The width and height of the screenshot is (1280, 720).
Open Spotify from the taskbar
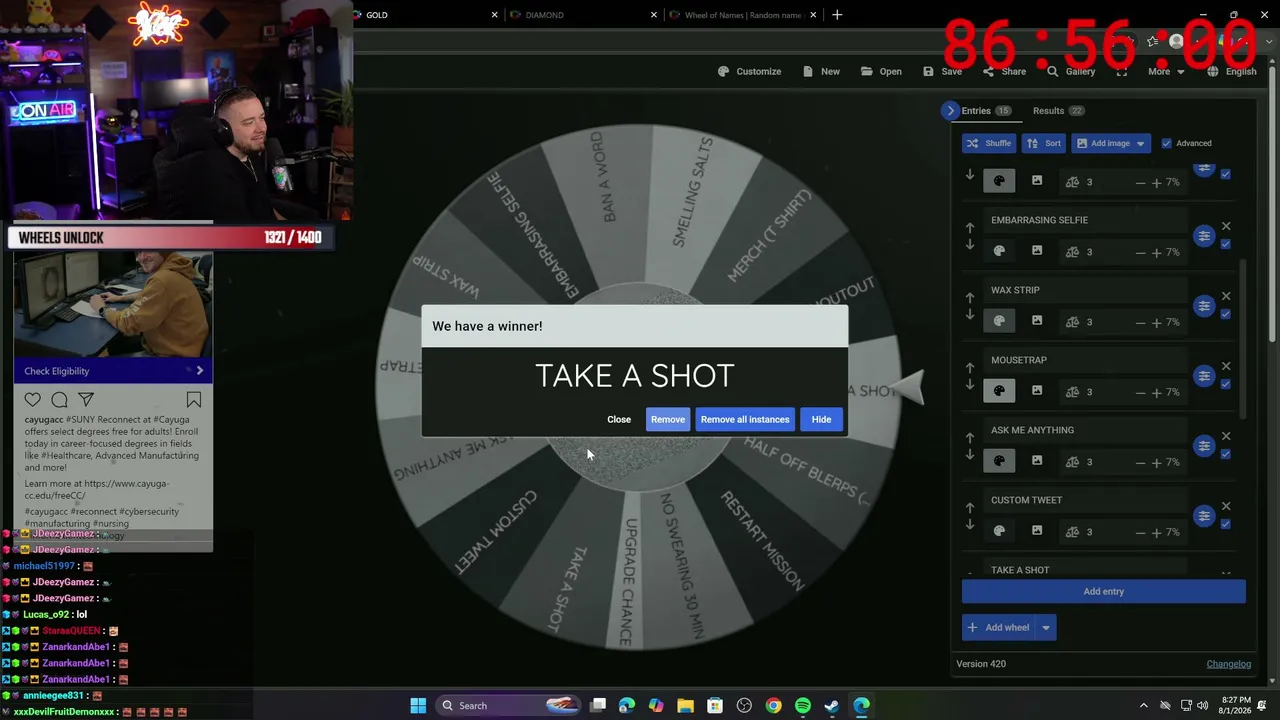[803, 706]
